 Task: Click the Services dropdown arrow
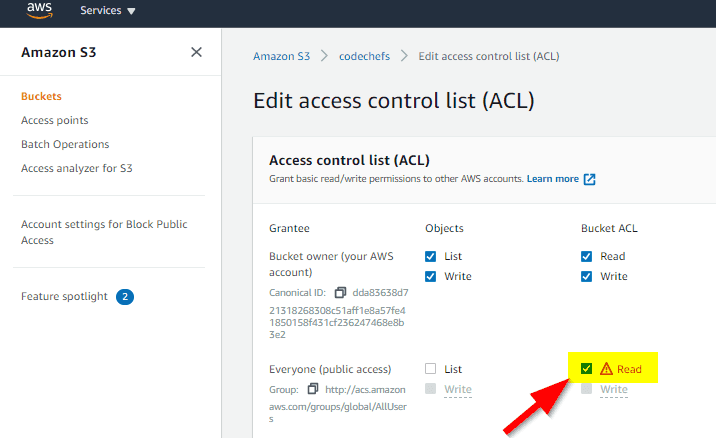click(x=132, y=11)
